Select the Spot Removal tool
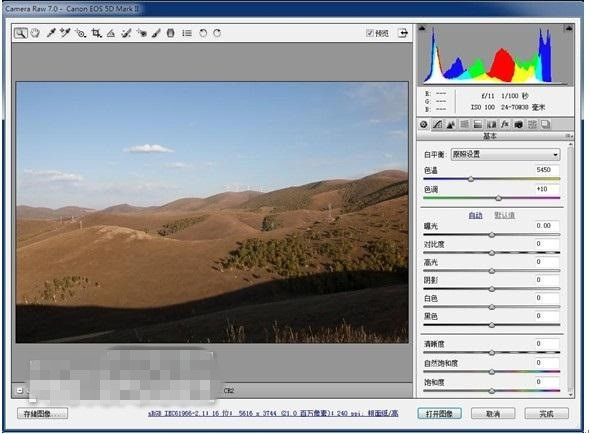The image size is (590, 434). (x=126, y=33)
